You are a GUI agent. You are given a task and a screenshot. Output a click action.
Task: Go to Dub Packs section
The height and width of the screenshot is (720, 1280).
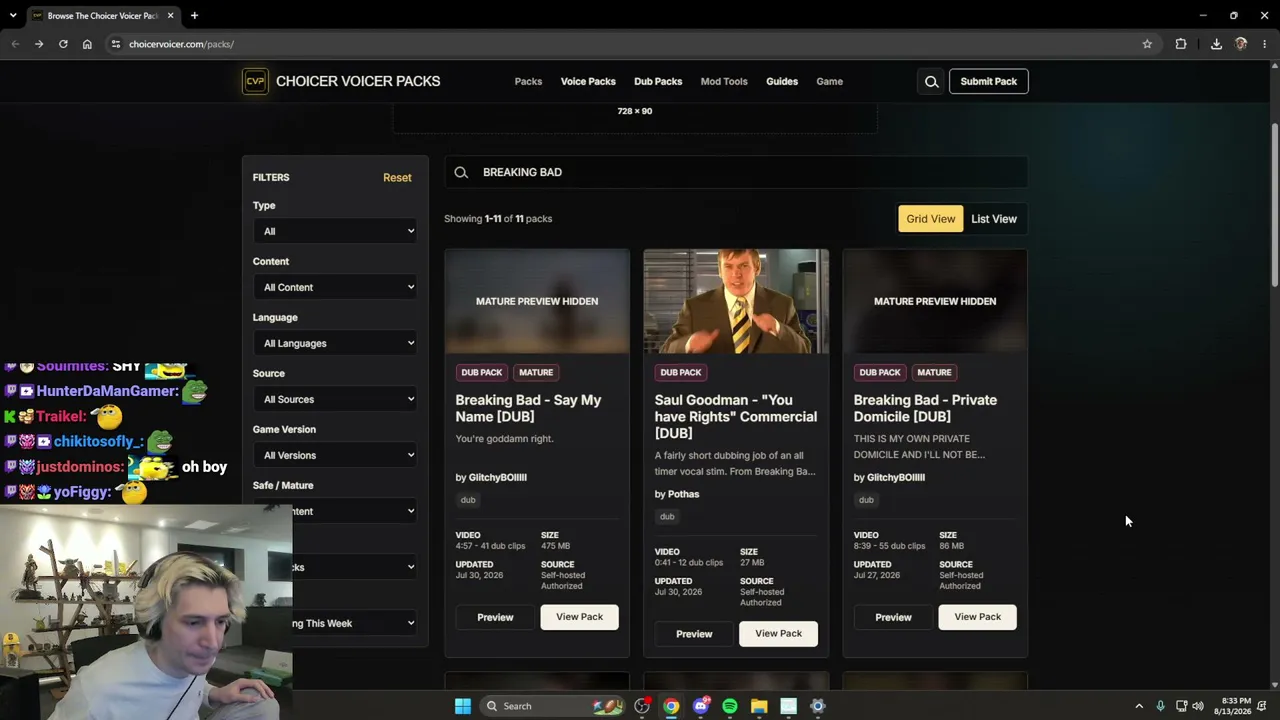pyautogui.click(x=658, y=82)
